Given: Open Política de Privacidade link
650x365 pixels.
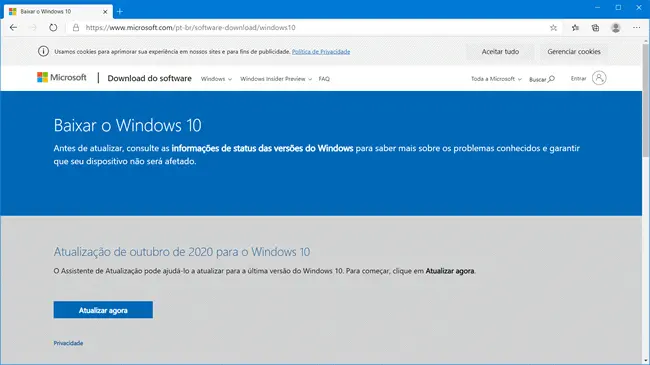Looking at the screenshot, I should tap(321, 52).
